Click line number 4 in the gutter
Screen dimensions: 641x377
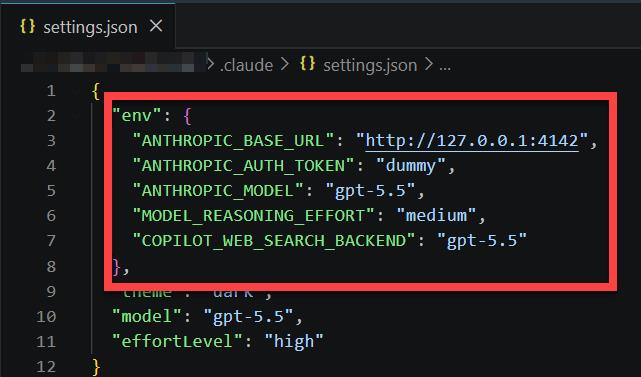tap(51, 166)
